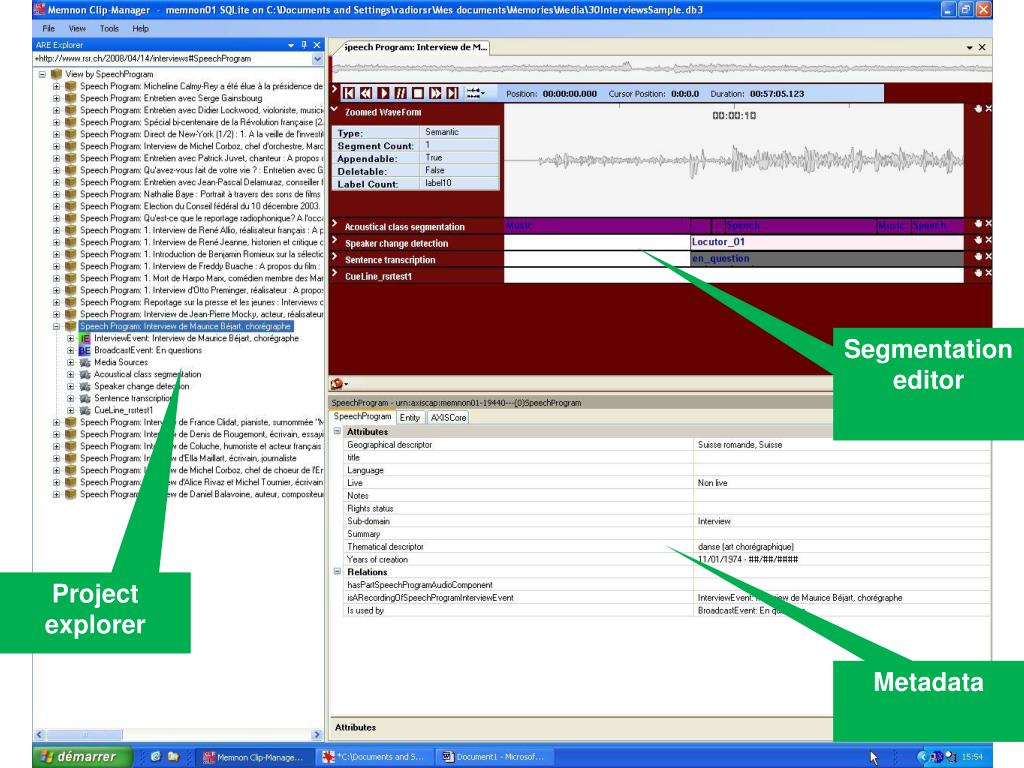
Task: Collapse the Relations section in metadata
Action: click(x=338, y=571)
